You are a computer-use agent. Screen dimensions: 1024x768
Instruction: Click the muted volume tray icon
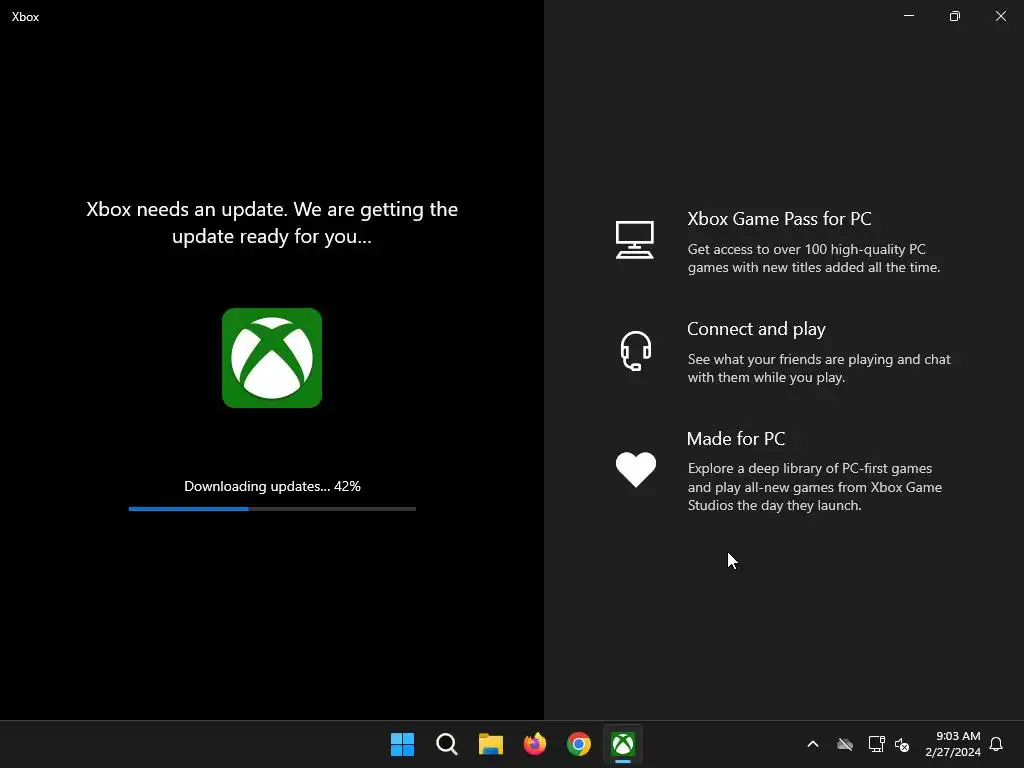[902, 744]
